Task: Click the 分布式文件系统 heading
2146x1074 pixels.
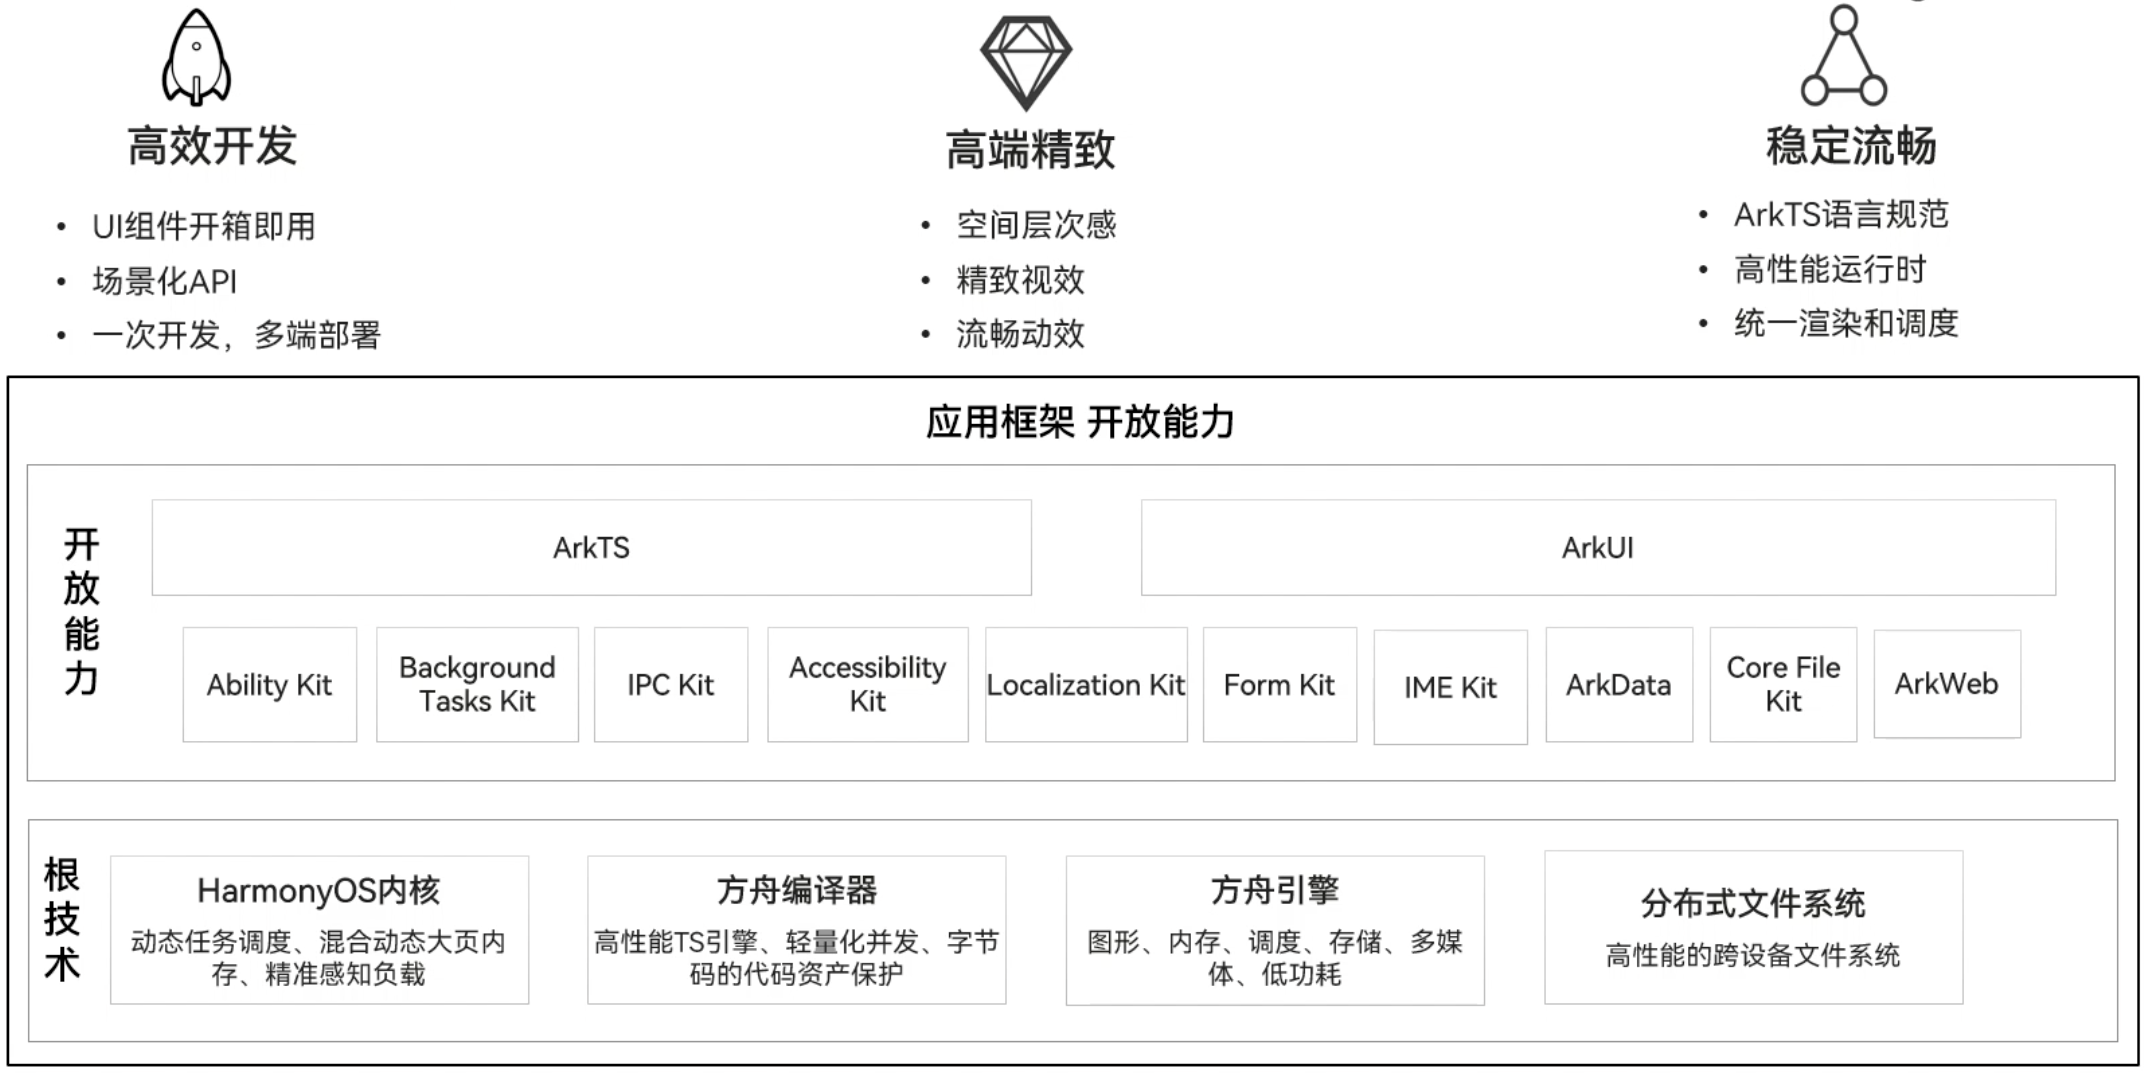Action: (x=1753, y=904)
